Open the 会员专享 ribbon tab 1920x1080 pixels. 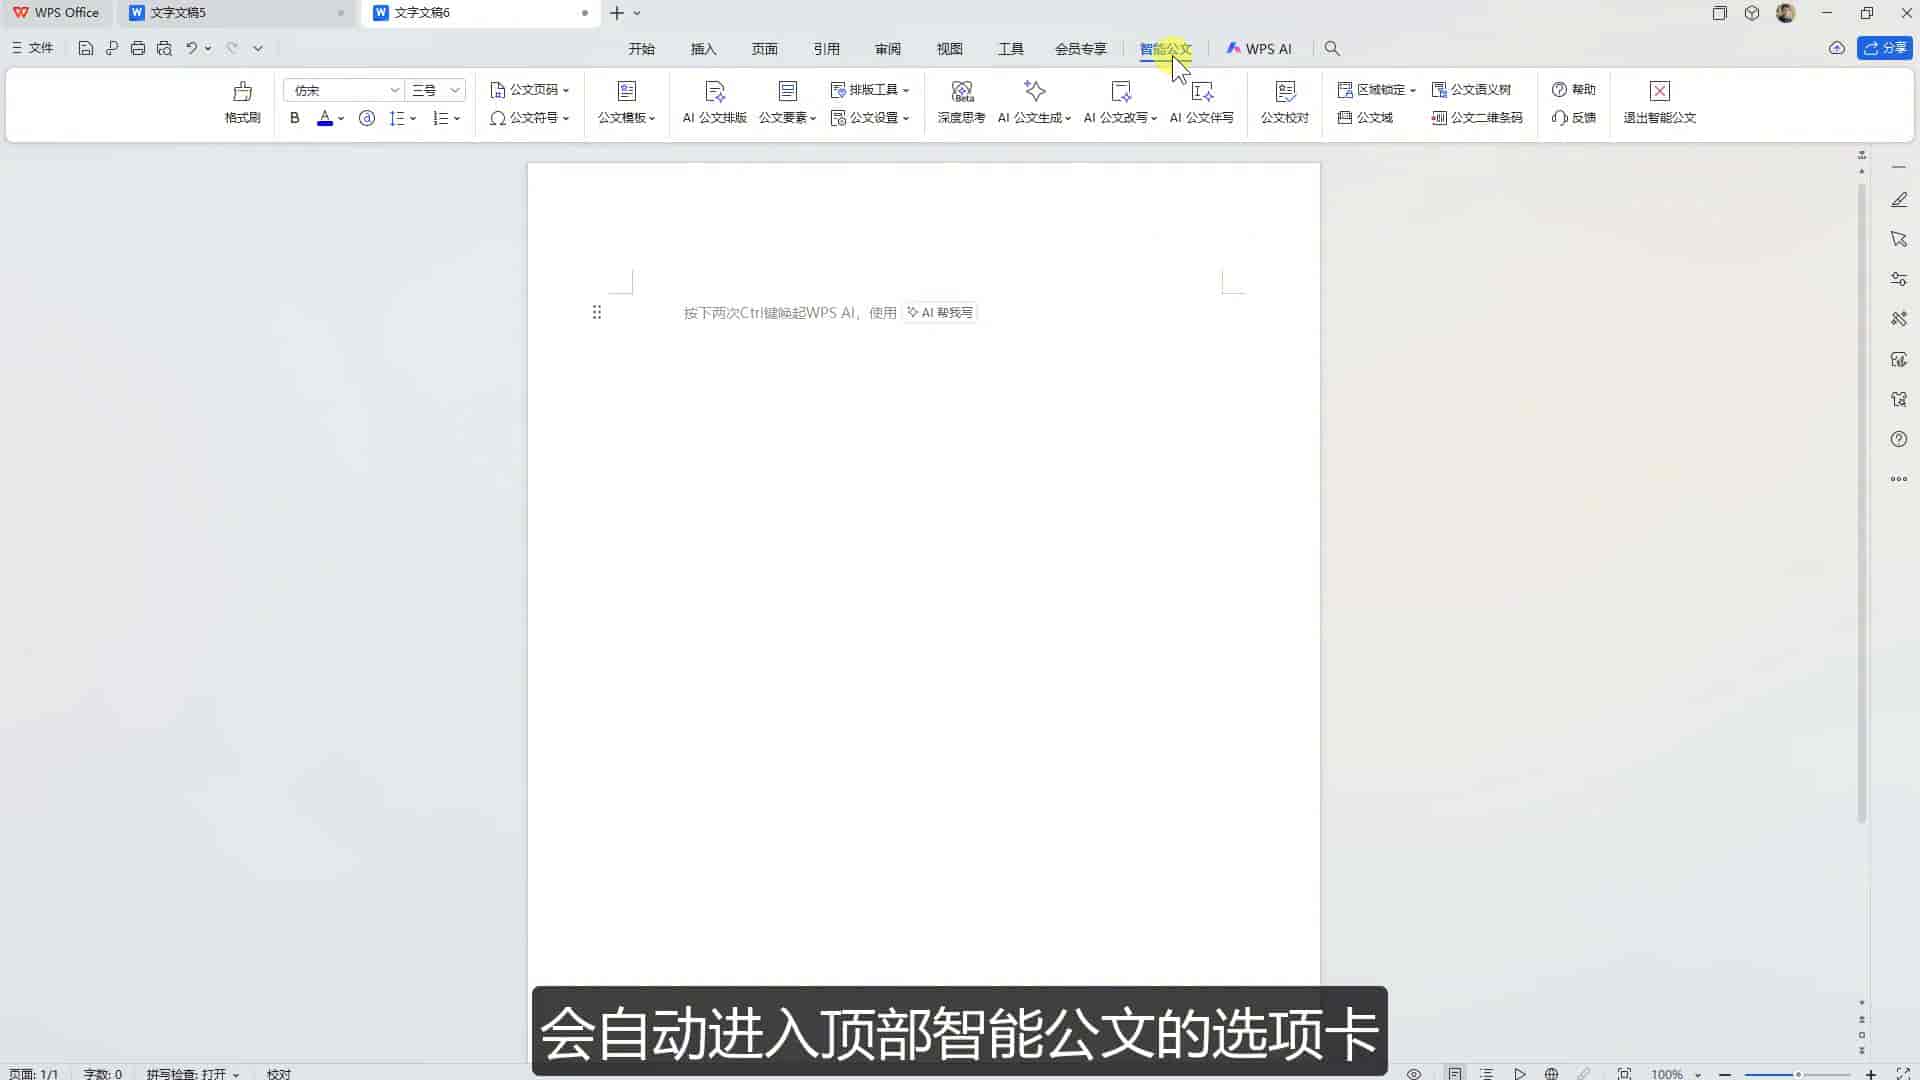tap(1081, 49)
